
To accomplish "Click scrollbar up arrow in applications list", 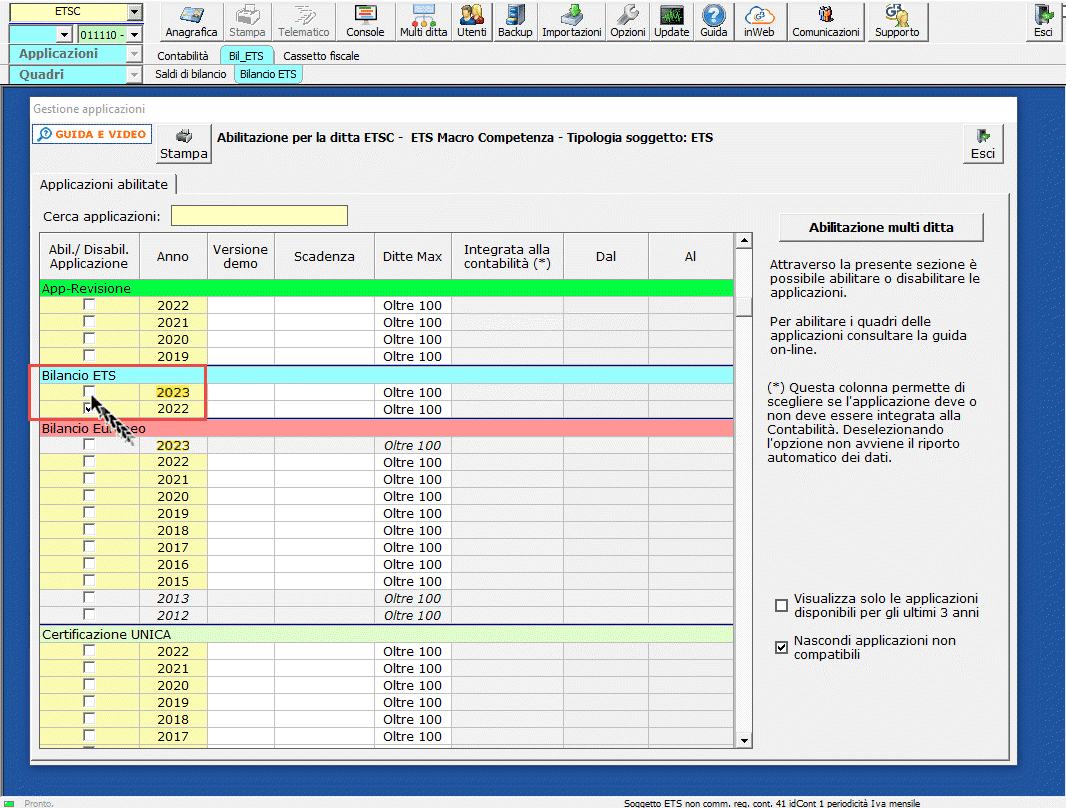I will click(x=744, y=241).
